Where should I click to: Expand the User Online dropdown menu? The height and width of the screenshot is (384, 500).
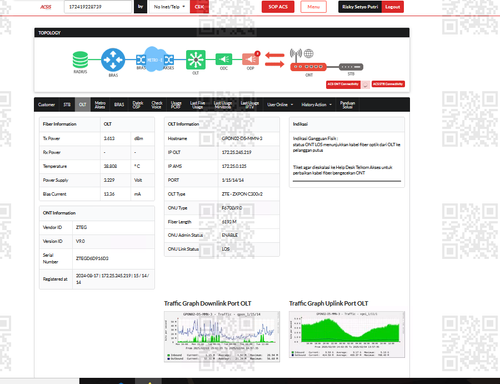click(x=280, y=105)
